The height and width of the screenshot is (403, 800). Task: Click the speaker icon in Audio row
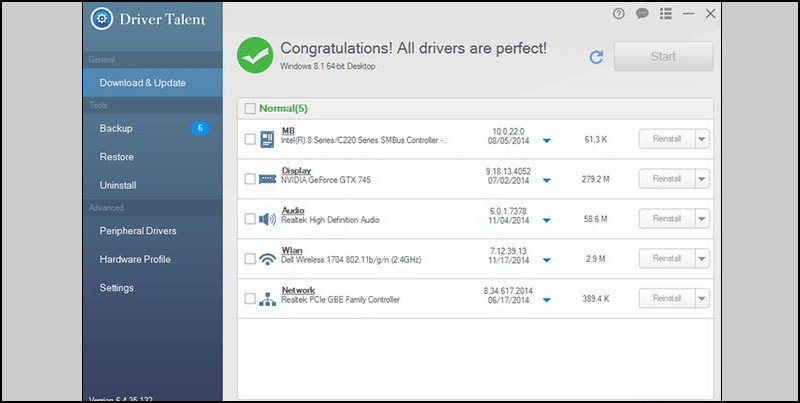267,219
